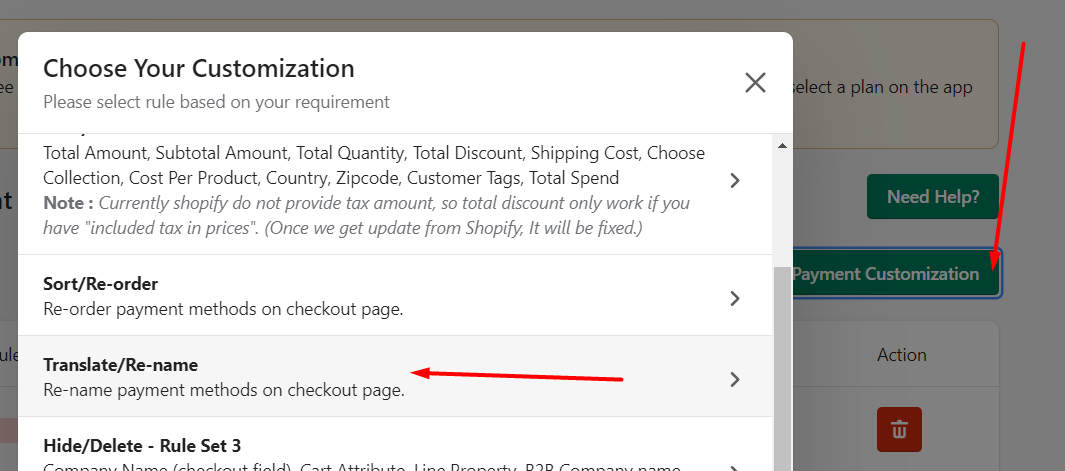Click the "select a plan on the app" text

881,87
